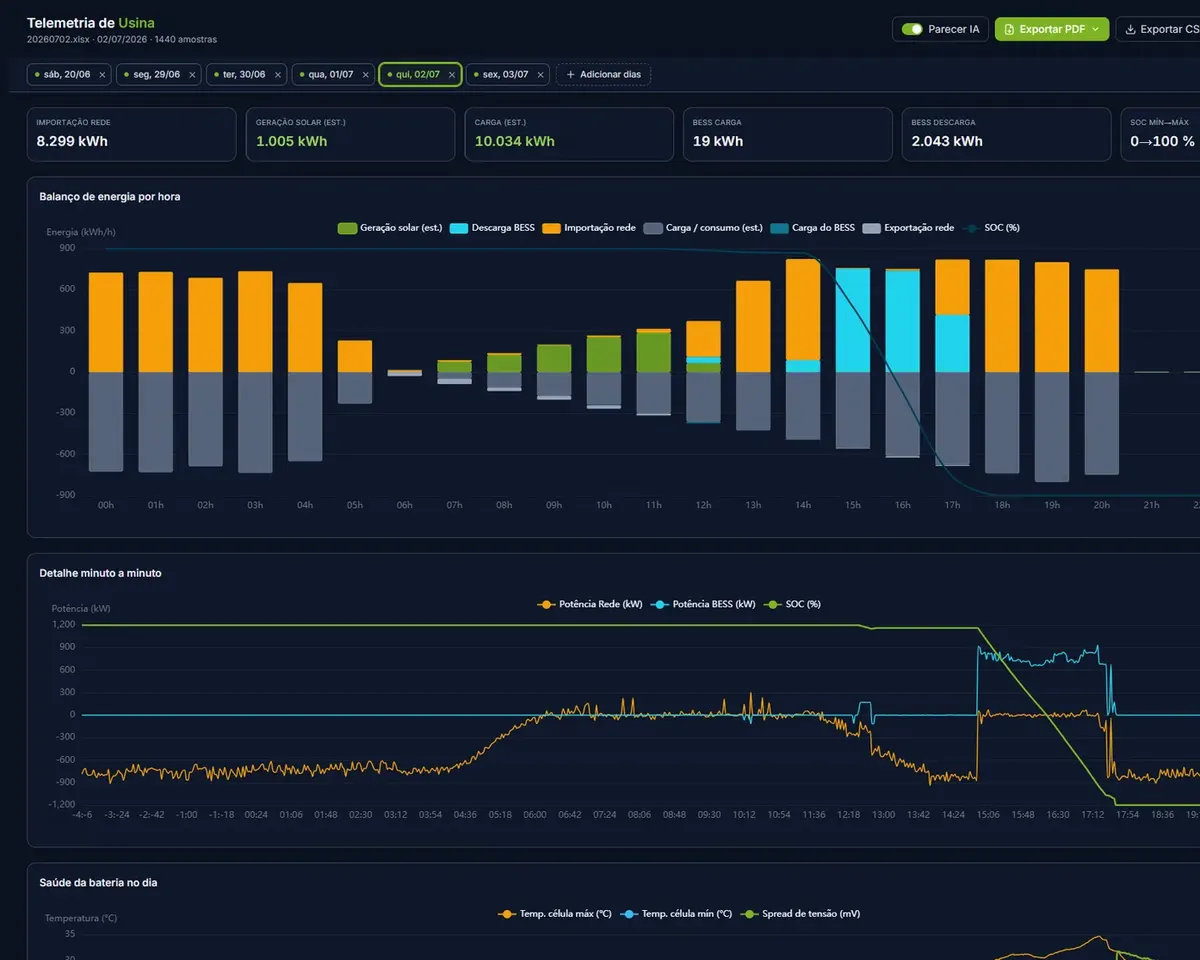Click the 20260702.xlsx file info text

pos(122,40)
